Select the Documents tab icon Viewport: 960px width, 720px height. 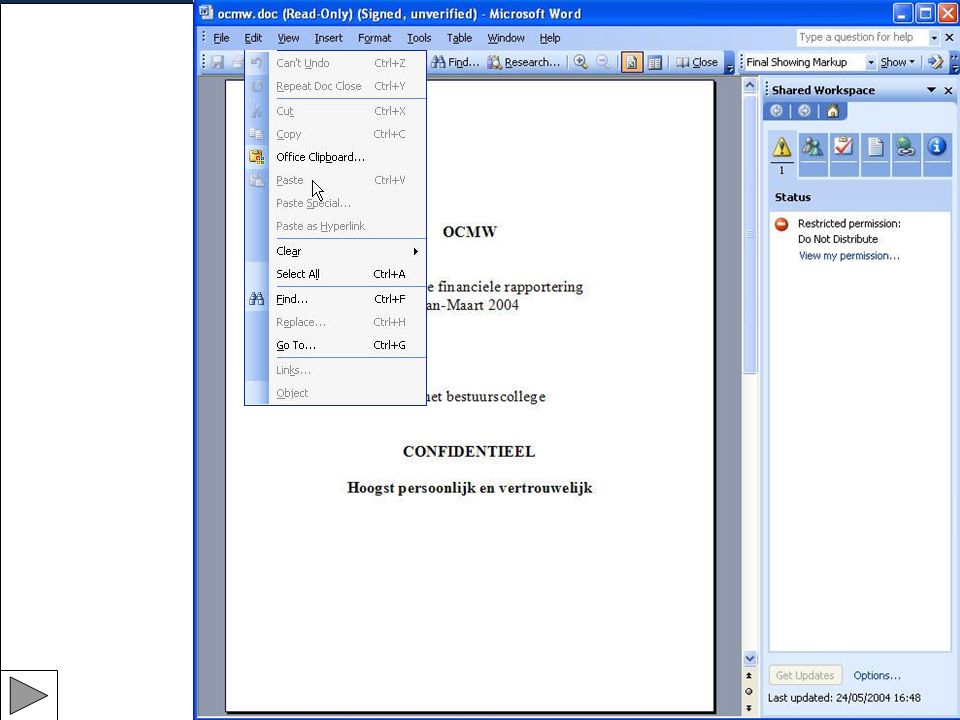[x=875, y=147]
